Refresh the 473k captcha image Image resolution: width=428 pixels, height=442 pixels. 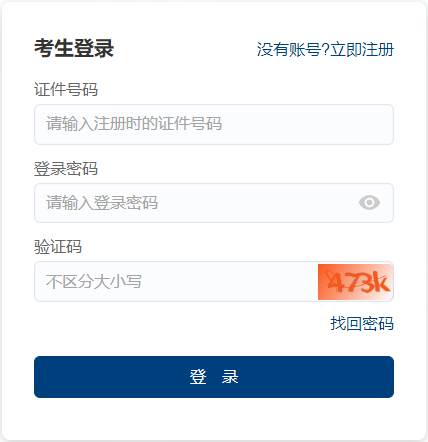click(x=355, y=282)
